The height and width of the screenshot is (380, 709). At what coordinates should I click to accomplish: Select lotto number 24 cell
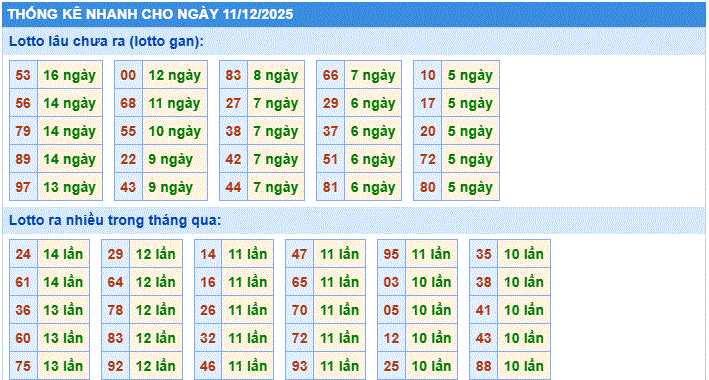tap(23, 254)
